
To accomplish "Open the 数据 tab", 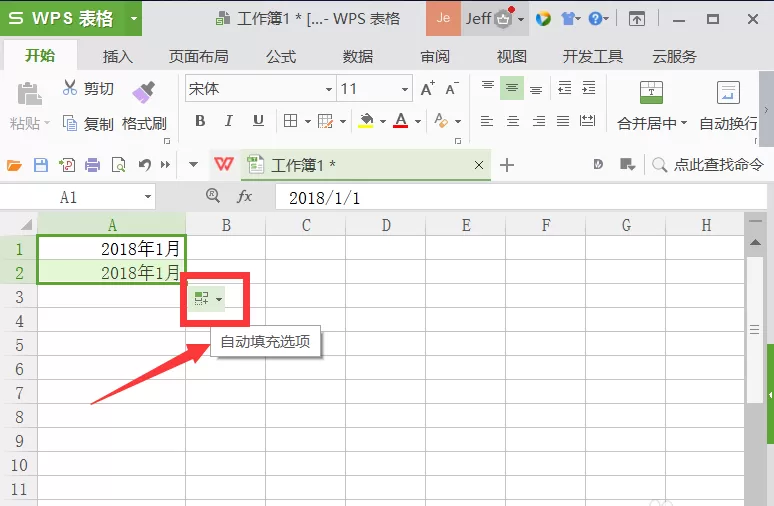I will click(358, 56).
